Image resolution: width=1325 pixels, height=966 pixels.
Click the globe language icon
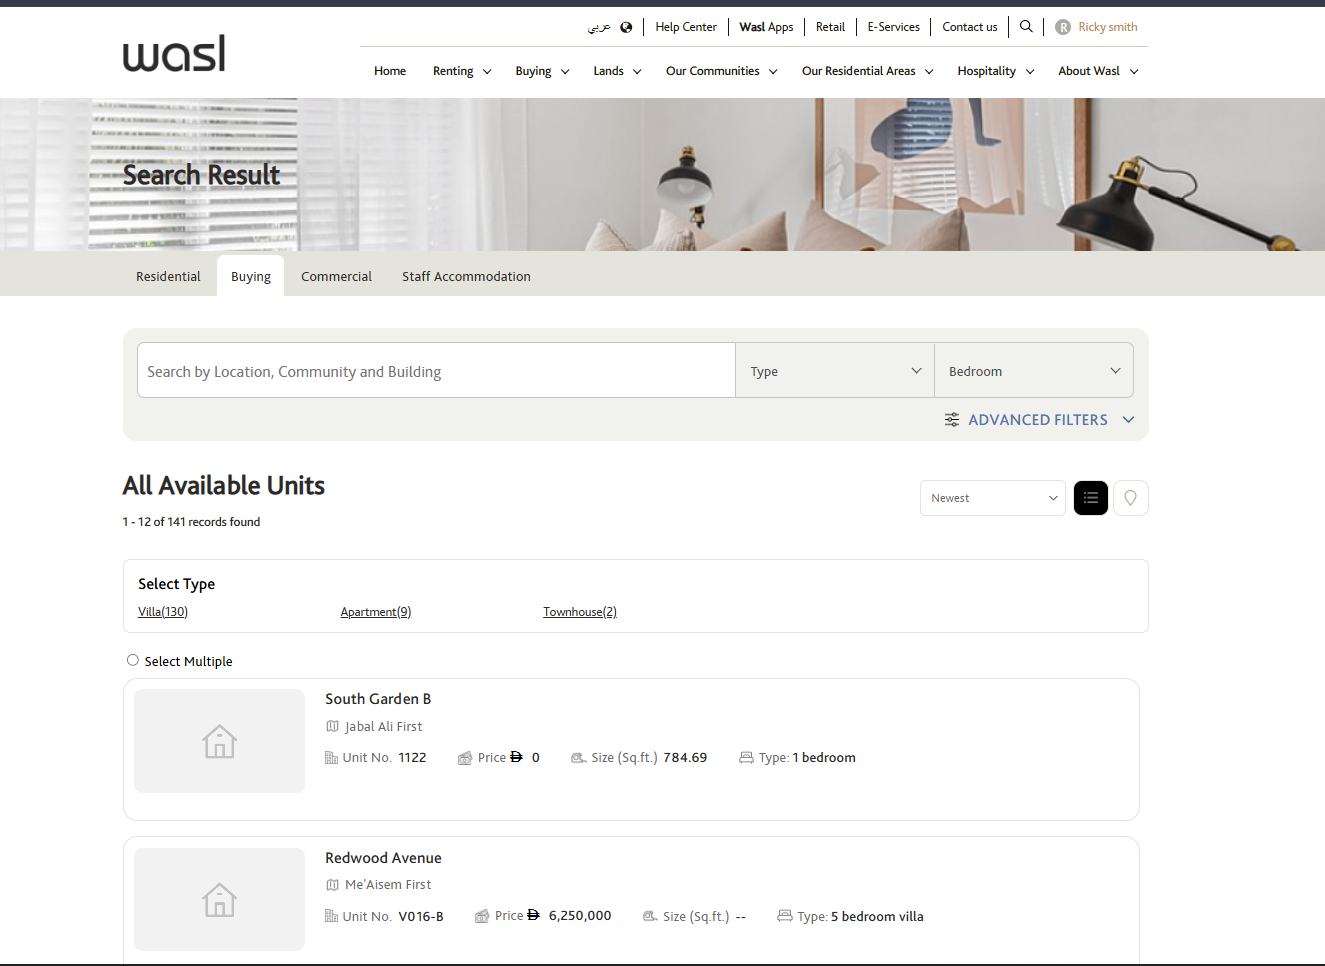pyautogui.click(x=626, y=27)
